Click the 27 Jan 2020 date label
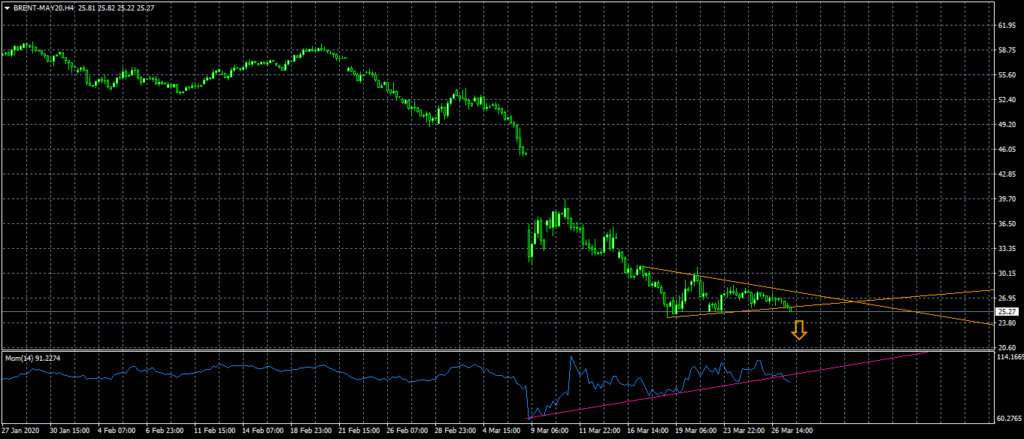The width and height of the screenshot is (1024, 439). (x=22, y=432)
